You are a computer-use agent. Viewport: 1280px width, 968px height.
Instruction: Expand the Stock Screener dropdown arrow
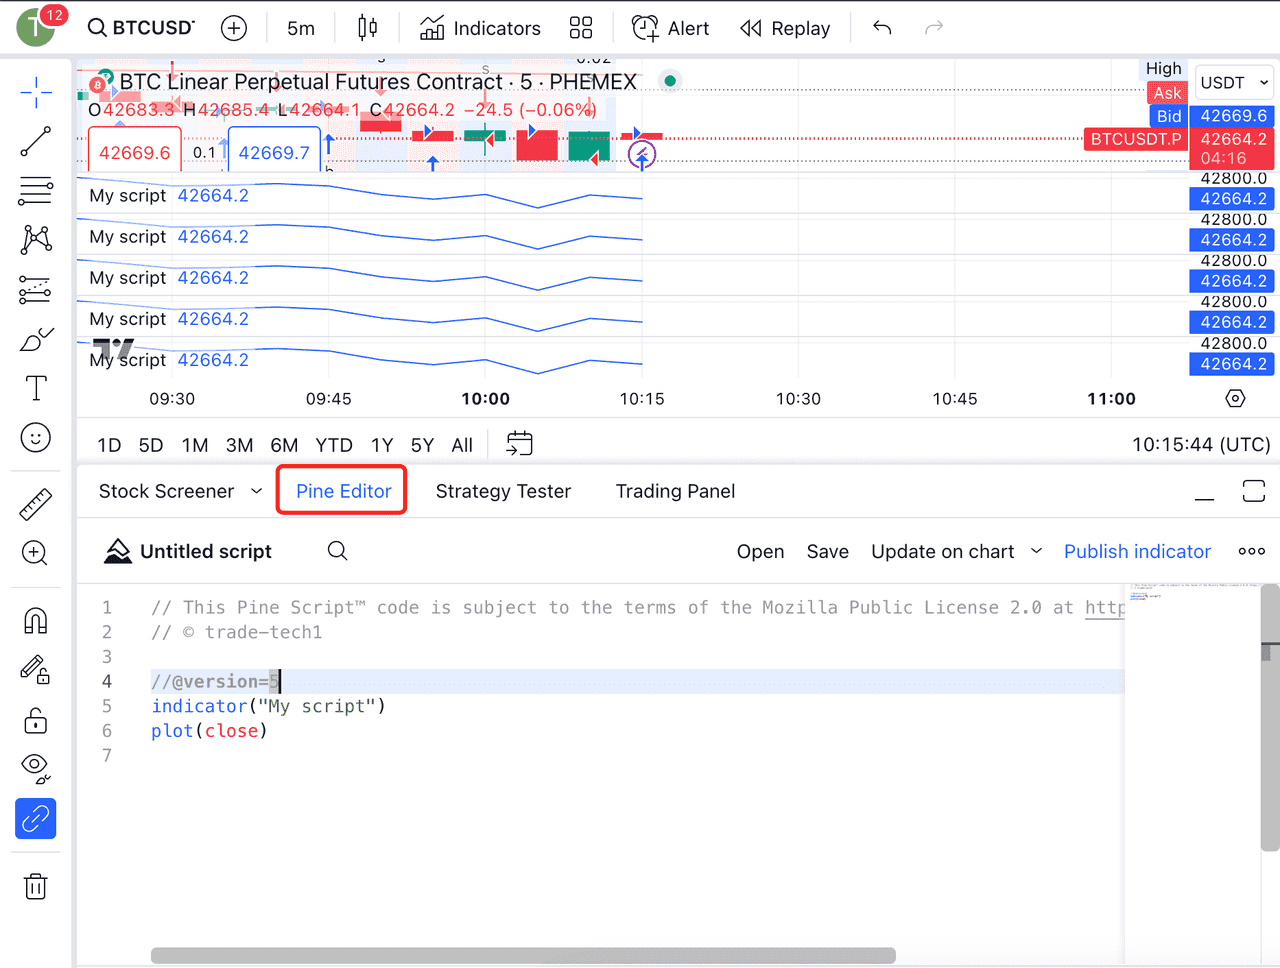point(256,491)
